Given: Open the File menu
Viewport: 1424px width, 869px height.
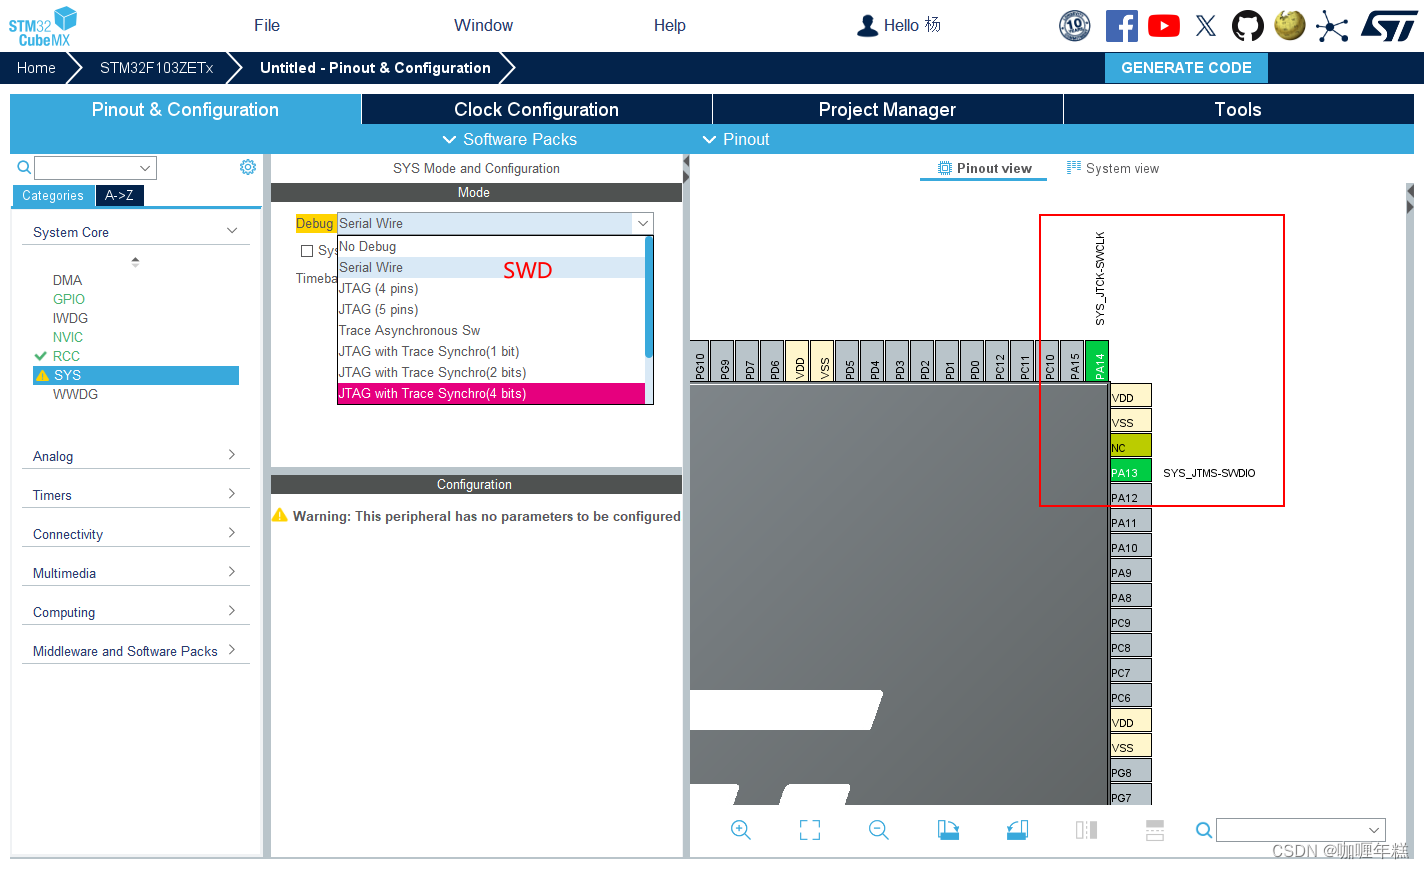Looking at the screenshot, I should [x=267, y=25].
